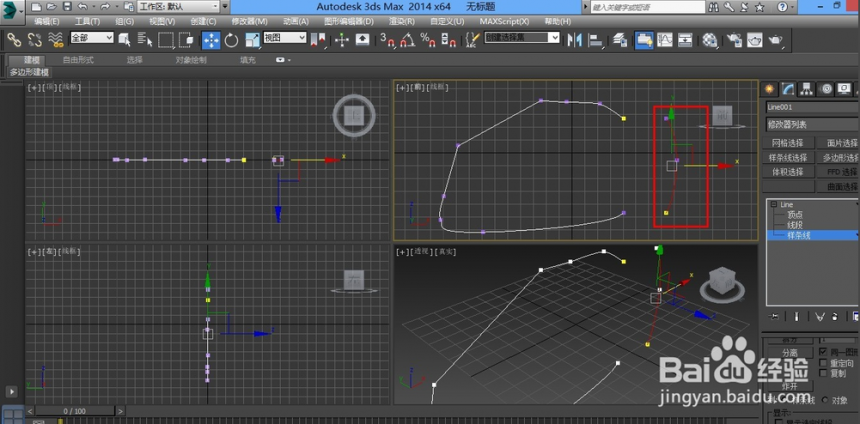
Task: Expand the 视图 reference coordinate dropdown
Action: pyautogui.click(x=285, y=38)
